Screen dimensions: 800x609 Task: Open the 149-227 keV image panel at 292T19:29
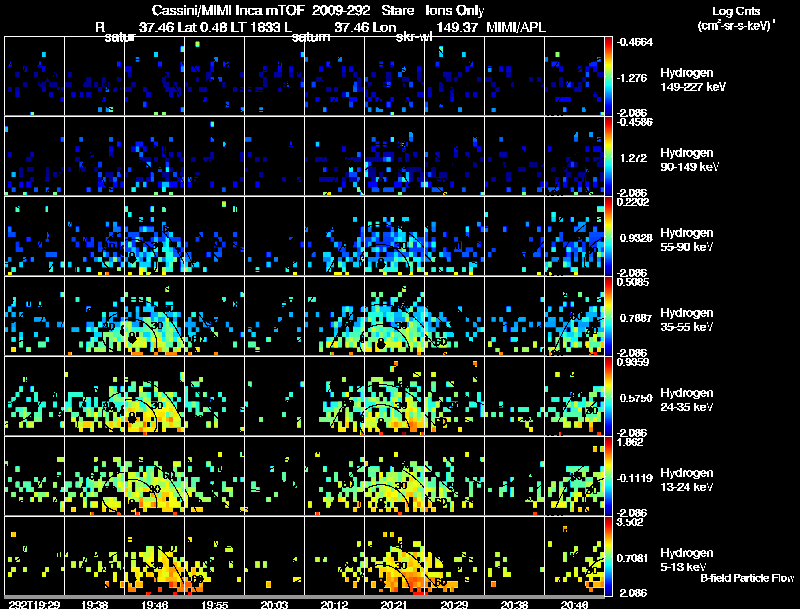click(34, 75)
